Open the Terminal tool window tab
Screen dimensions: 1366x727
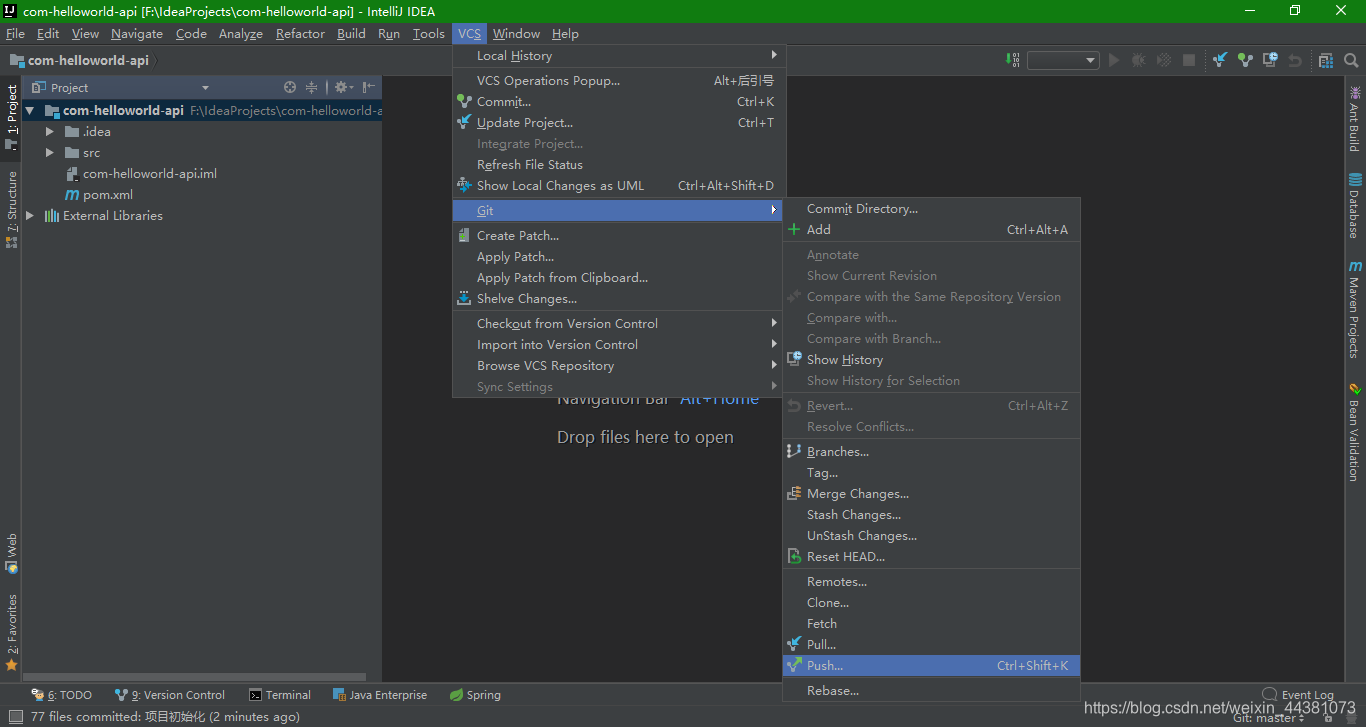280,695
